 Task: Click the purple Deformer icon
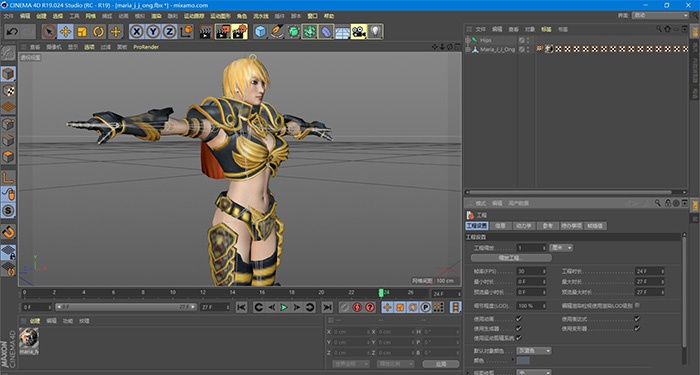326,32
